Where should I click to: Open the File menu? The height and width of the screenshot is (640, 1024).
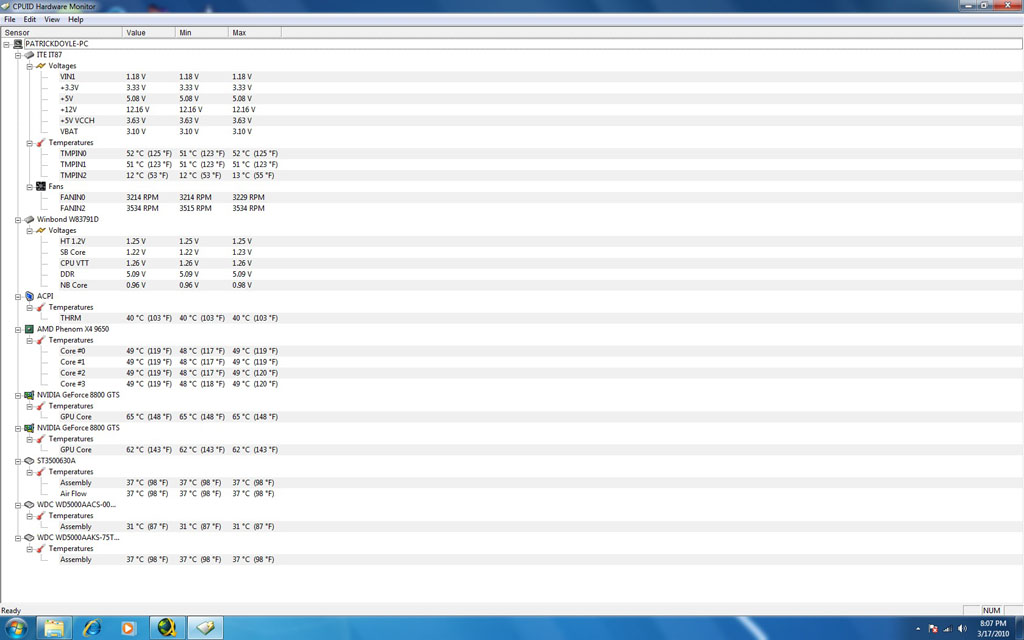click(9, 19)
